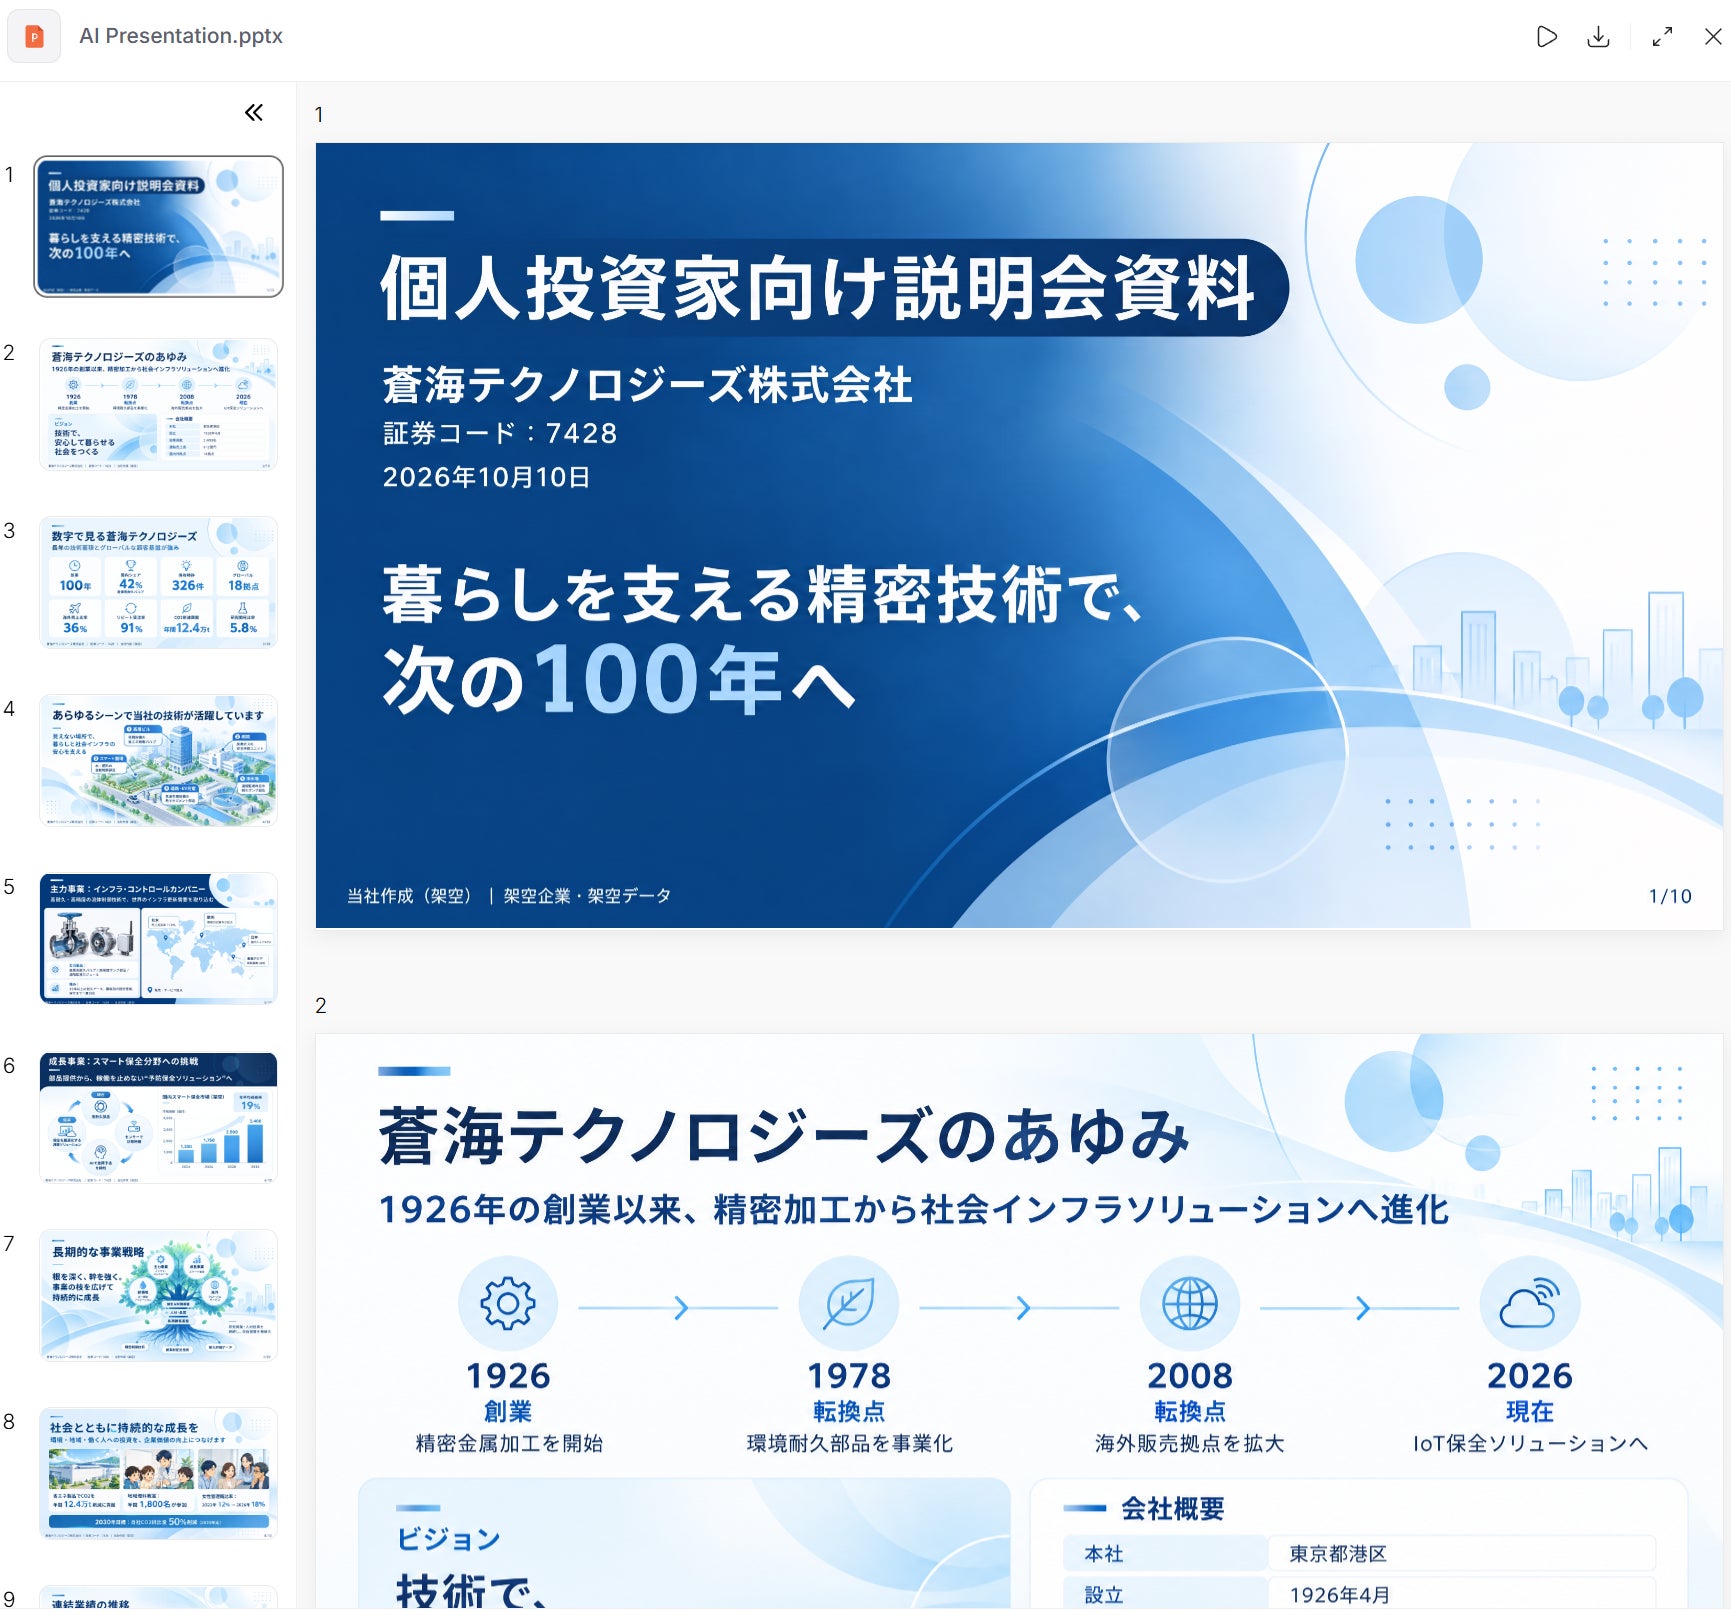The image size is (1731, 1615).
Task: Select slide 1 thumbnail
Action: point(158,226)
